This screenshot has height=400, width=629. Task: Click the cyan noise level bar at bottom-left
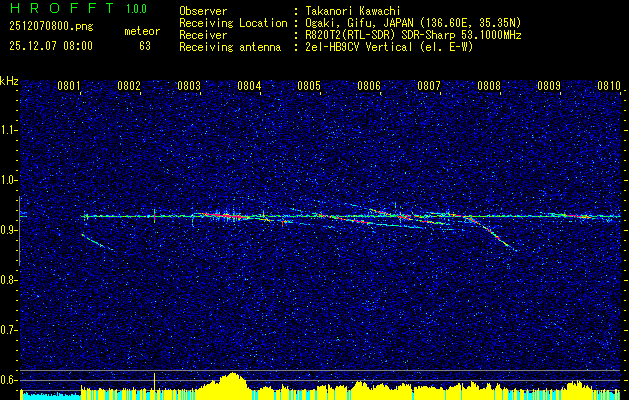tap(50, 396)
